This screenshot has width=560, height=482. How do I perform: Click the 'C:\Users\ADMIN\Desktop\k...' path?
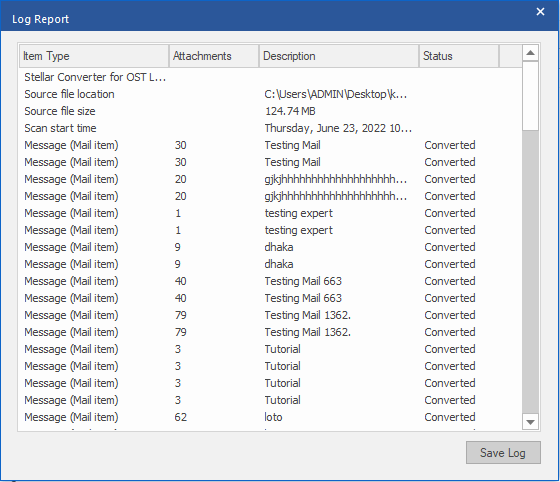tap(336, 94)
